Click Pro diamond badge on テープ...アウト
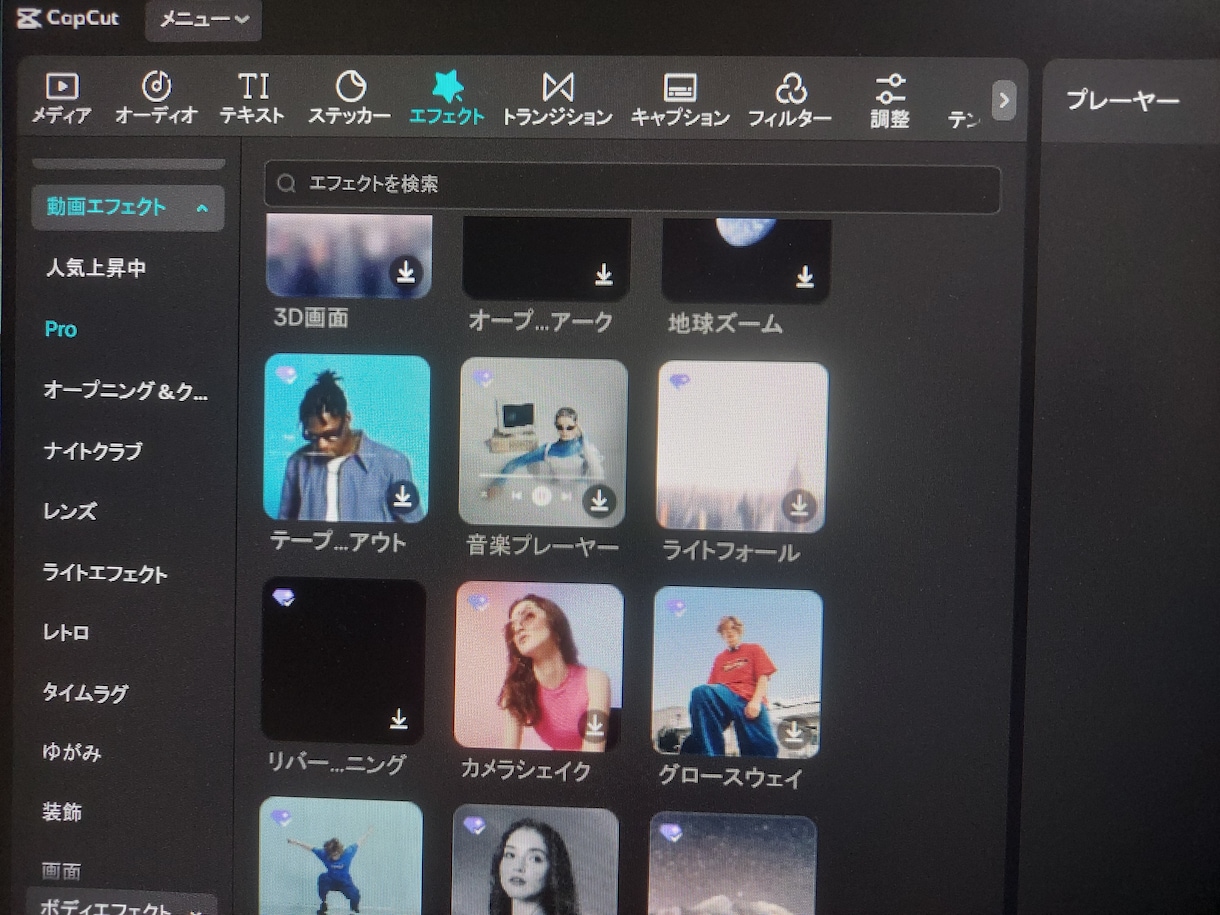 (287, 375)
